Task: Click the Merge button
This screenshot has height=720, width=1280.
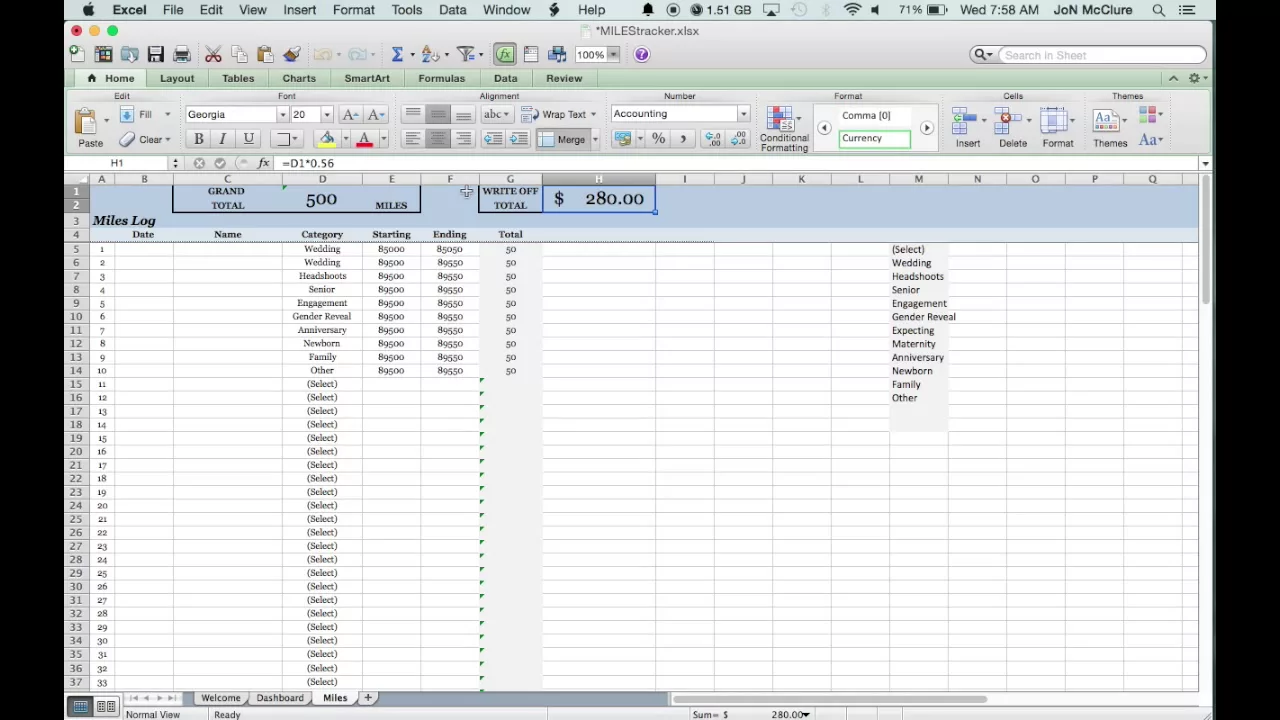Action: point(561,140)
